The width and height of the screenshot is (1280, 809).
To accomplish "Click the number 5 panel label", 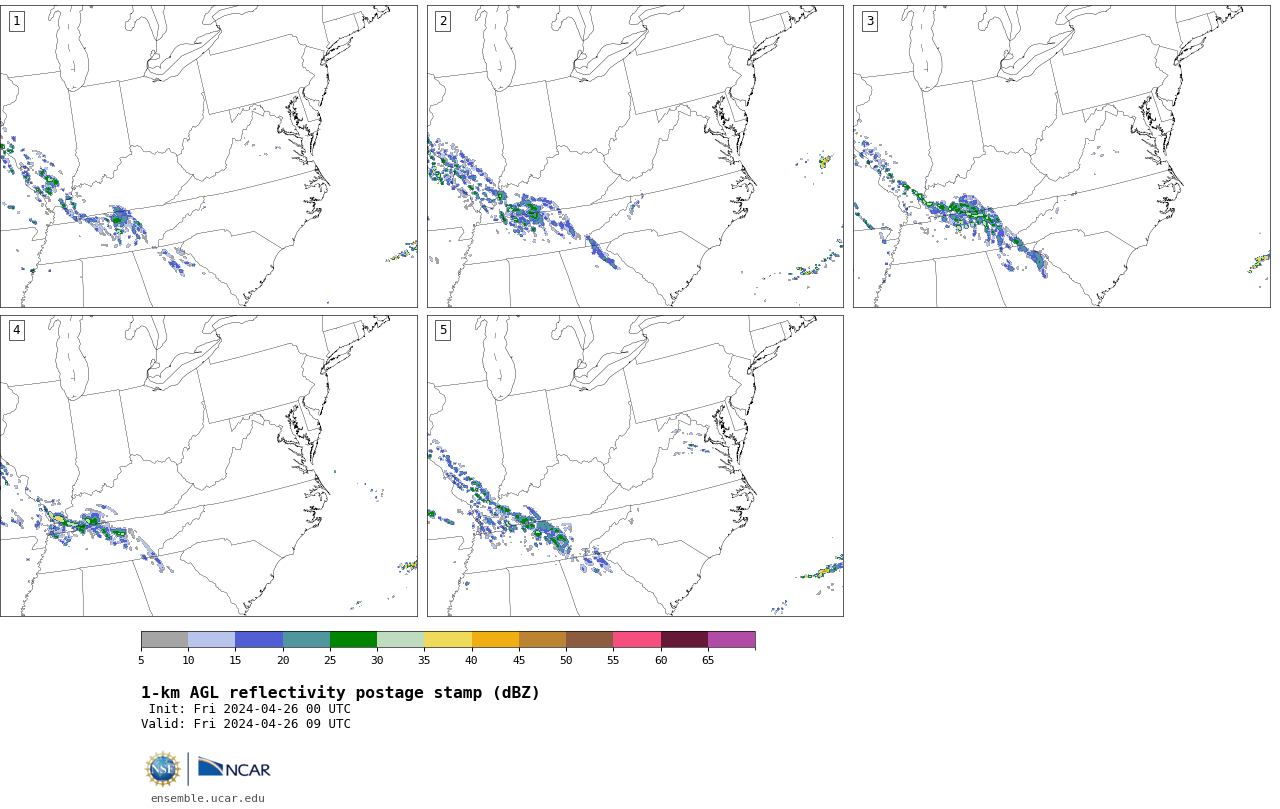I will [443, 330].
